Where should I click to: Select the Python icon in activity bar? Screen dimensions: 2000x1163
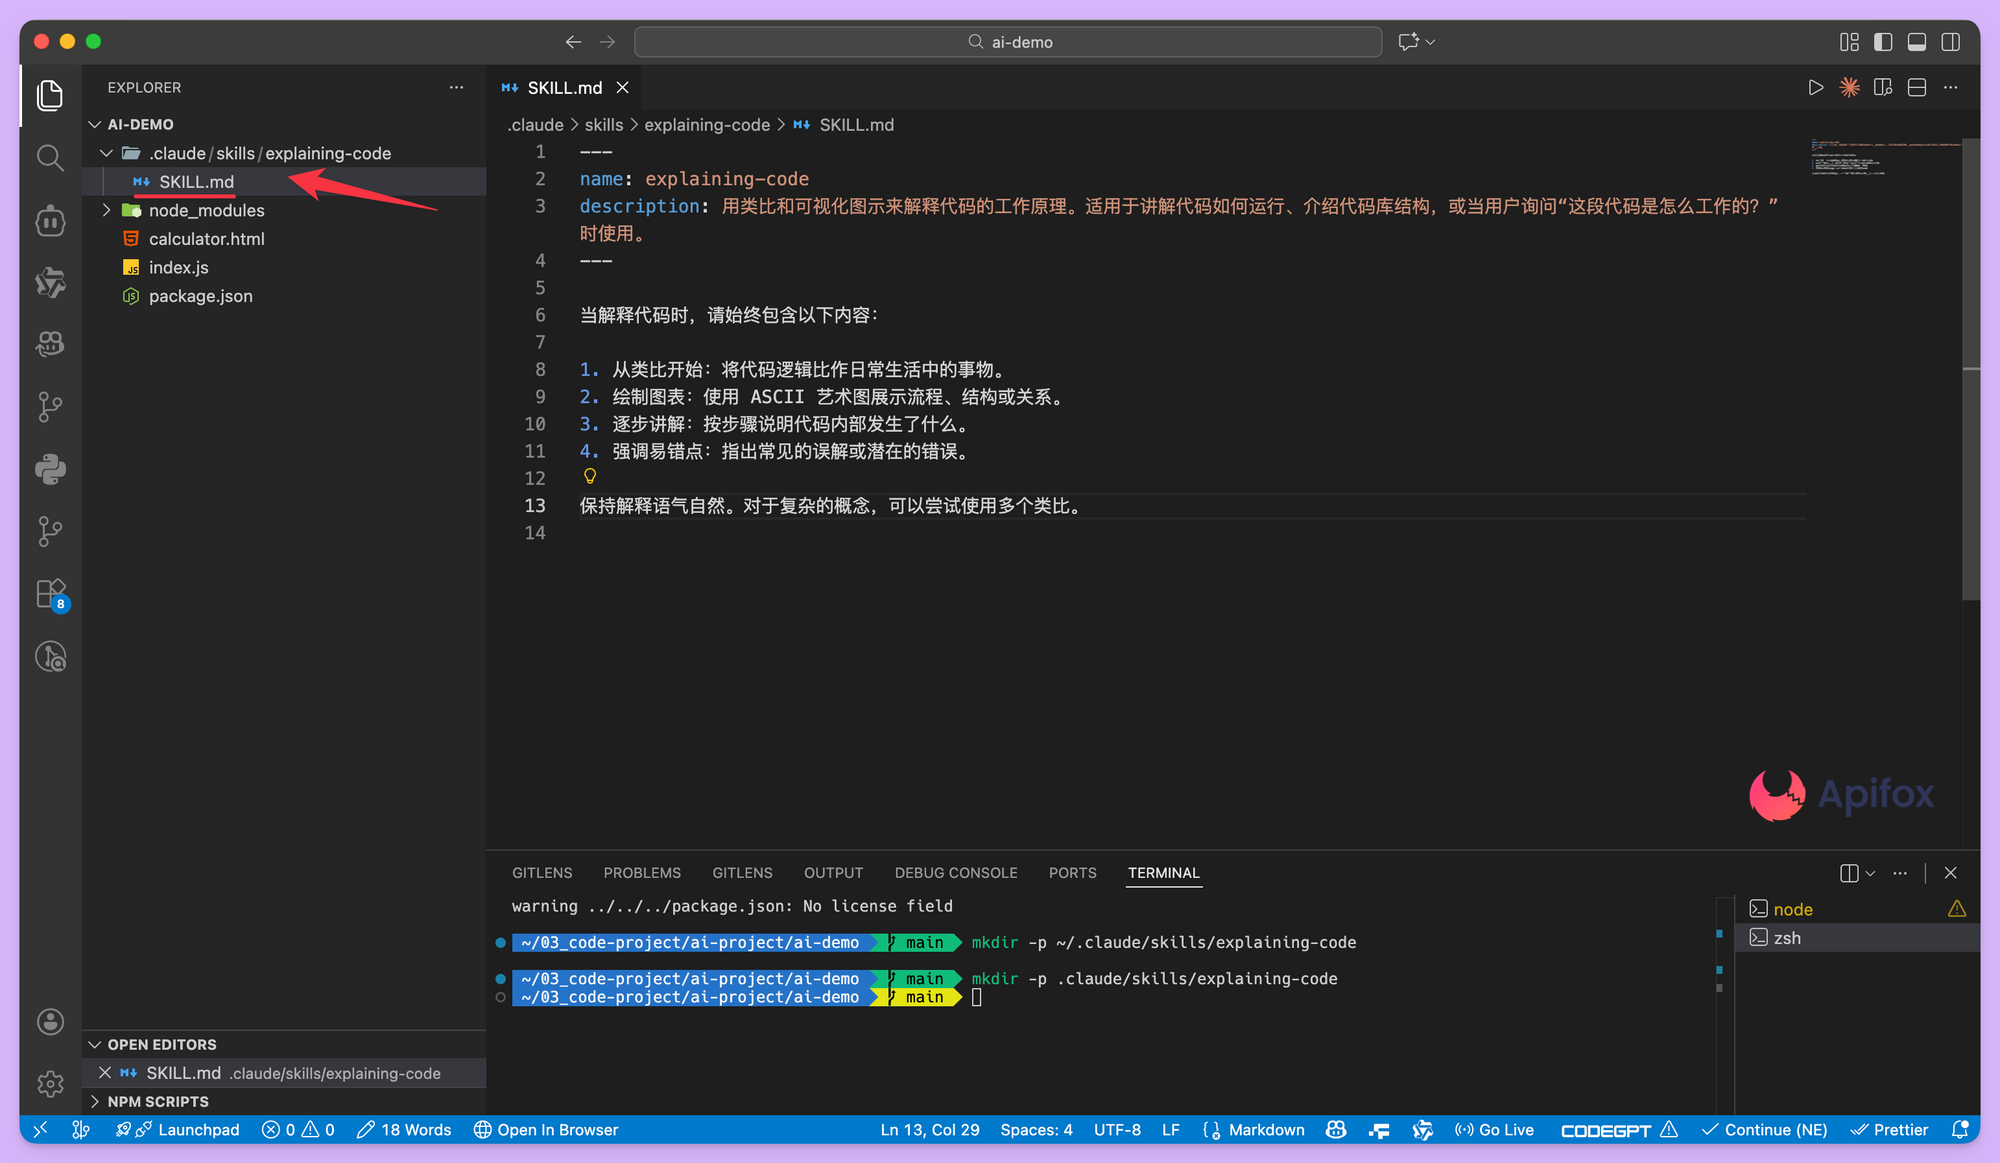50,468
